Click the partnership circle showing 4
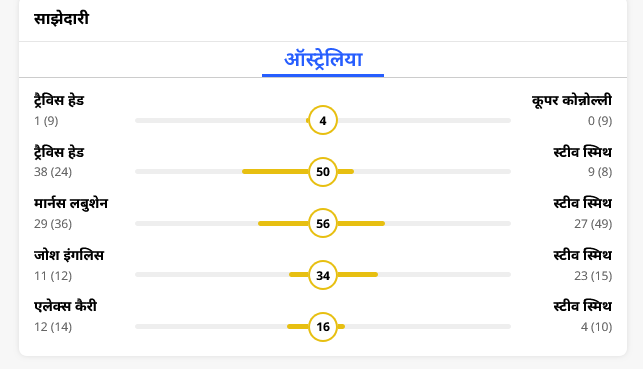The height and width of the screenshot is (369, 643). (323, 121)
